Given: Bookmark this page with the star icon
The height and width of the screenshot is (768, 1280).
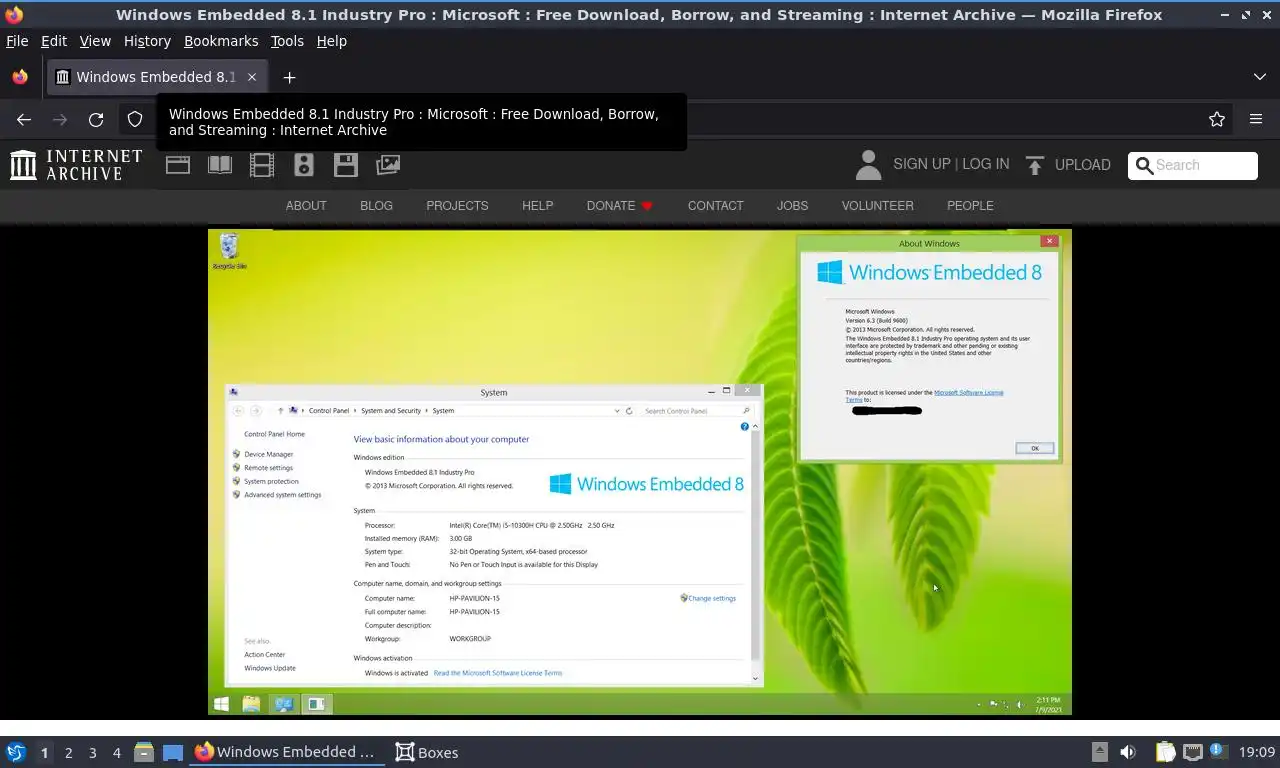Looking at the screenshot, I should (1217, 120).
